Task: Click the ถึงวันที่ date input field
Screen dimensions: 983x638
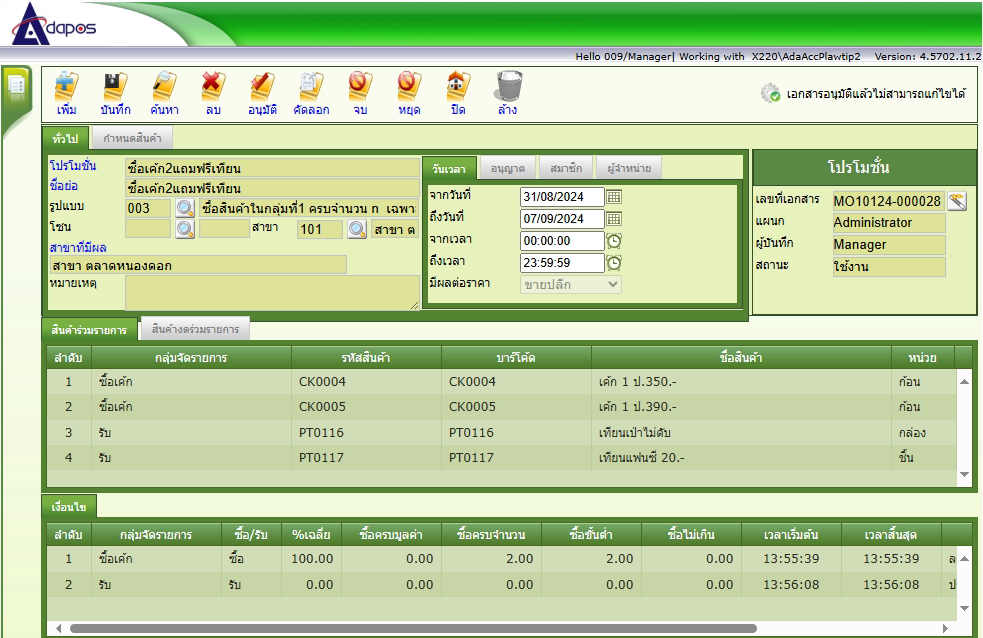Action: tap(562, 219)
